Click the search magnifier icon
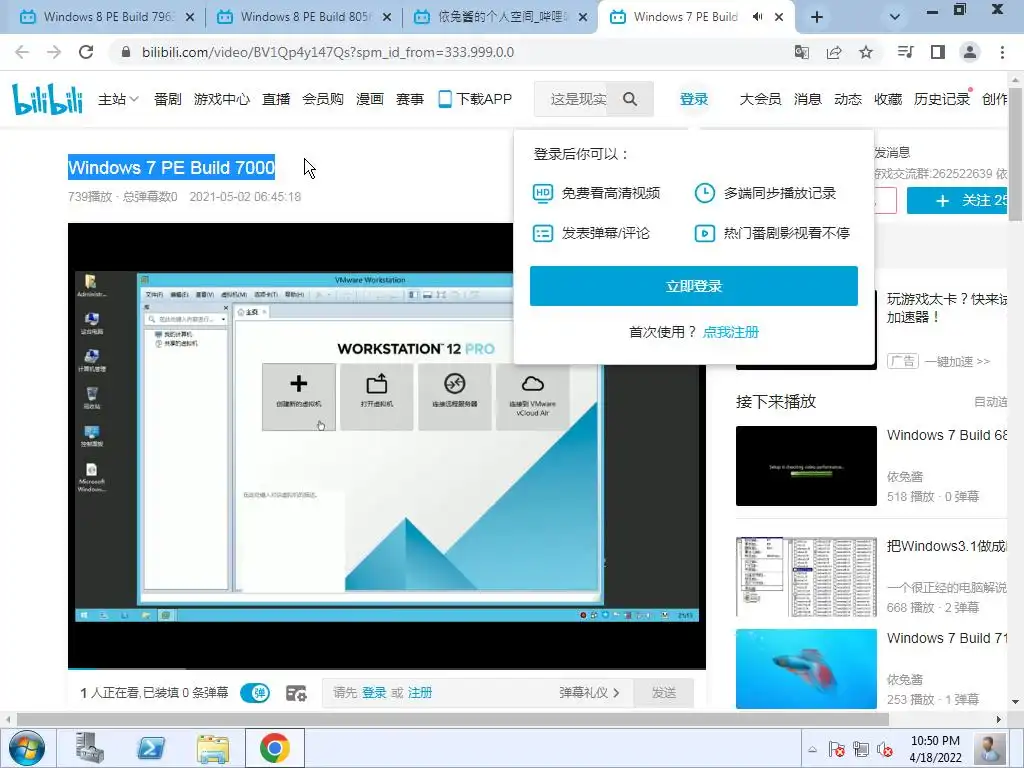This screenshot has height=768, width=1024. pyautogui.click(x=630, y=99)
